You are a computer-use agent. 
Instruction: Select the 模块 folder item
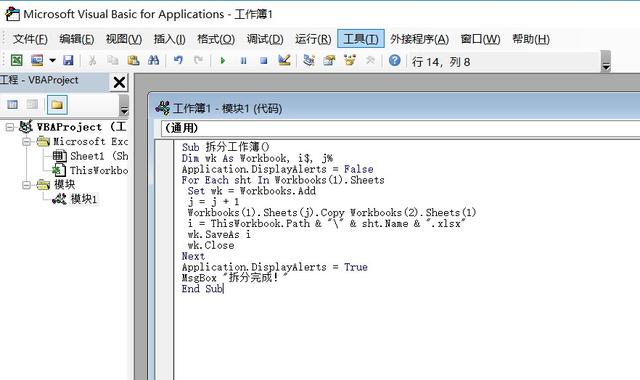click(x=64, y=184)
